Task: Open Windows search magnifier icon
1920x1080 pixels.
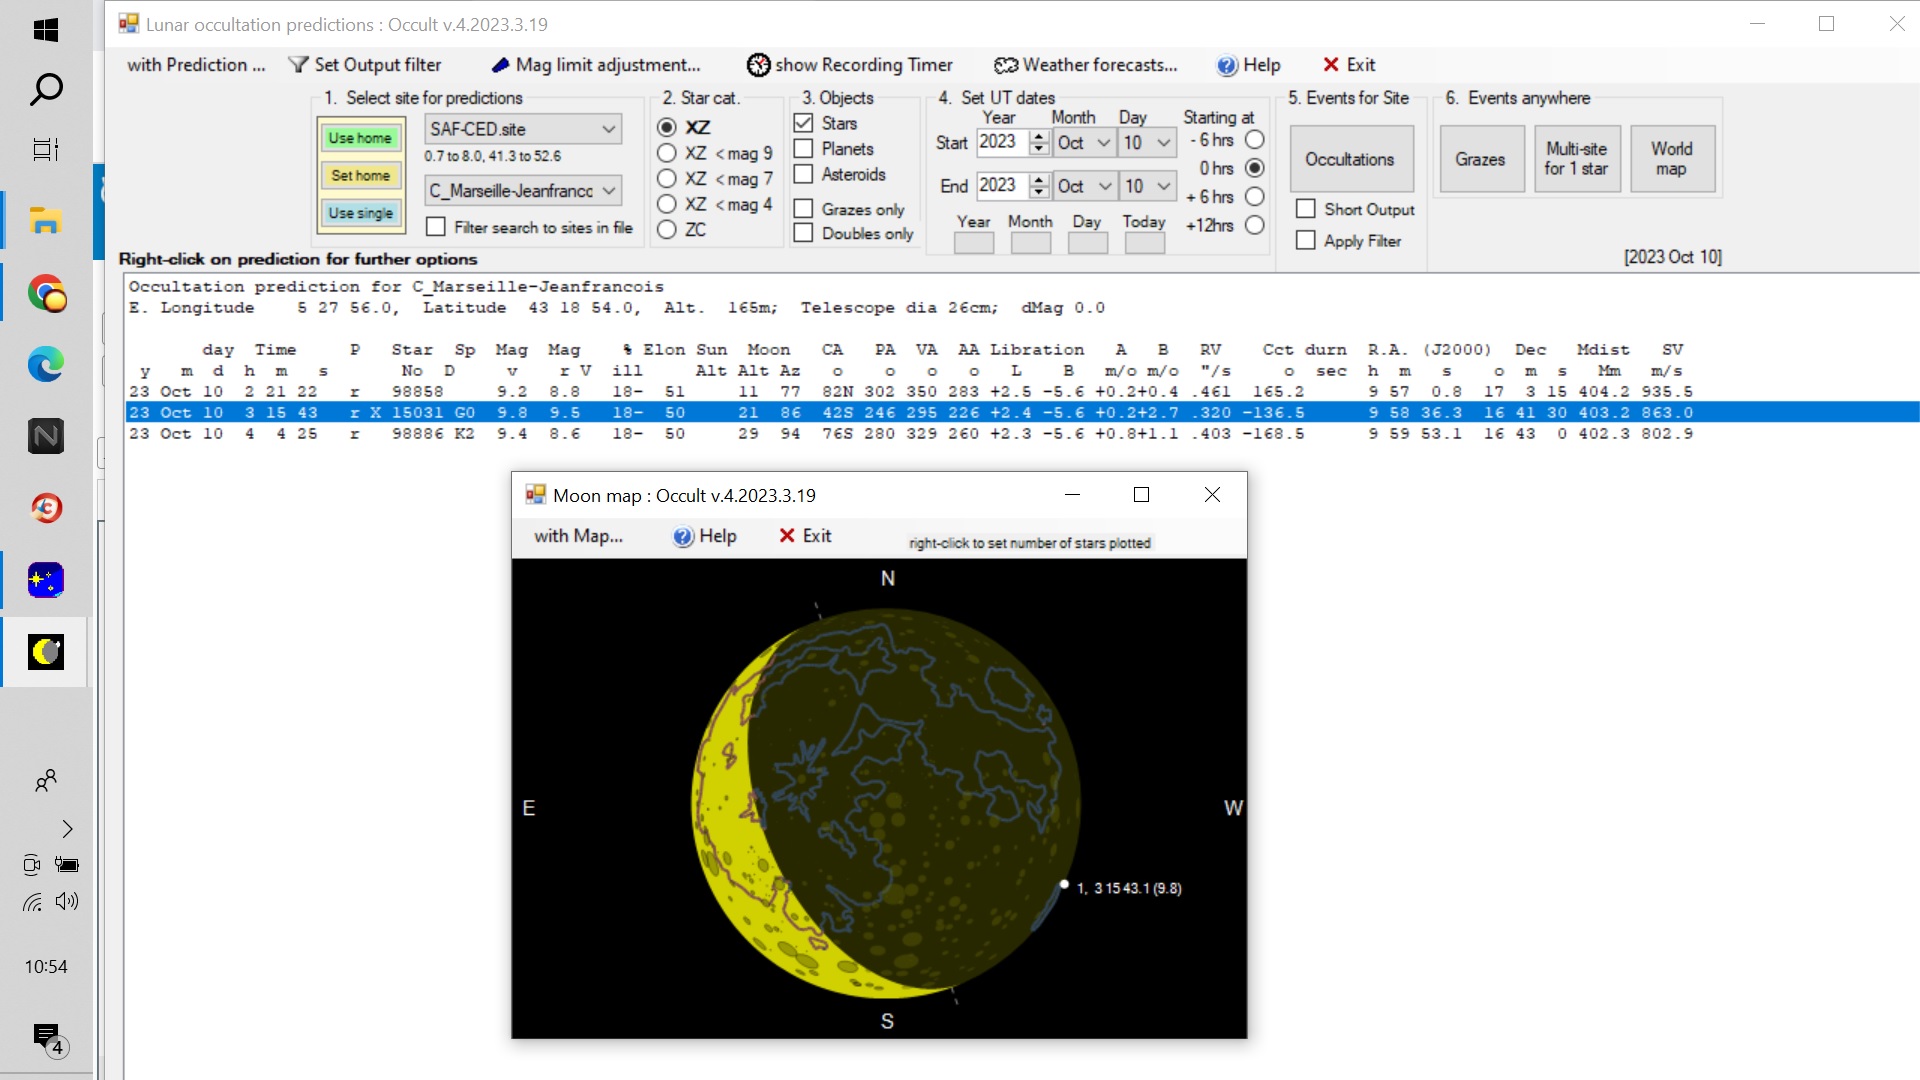Action: [x=46, y=90]
